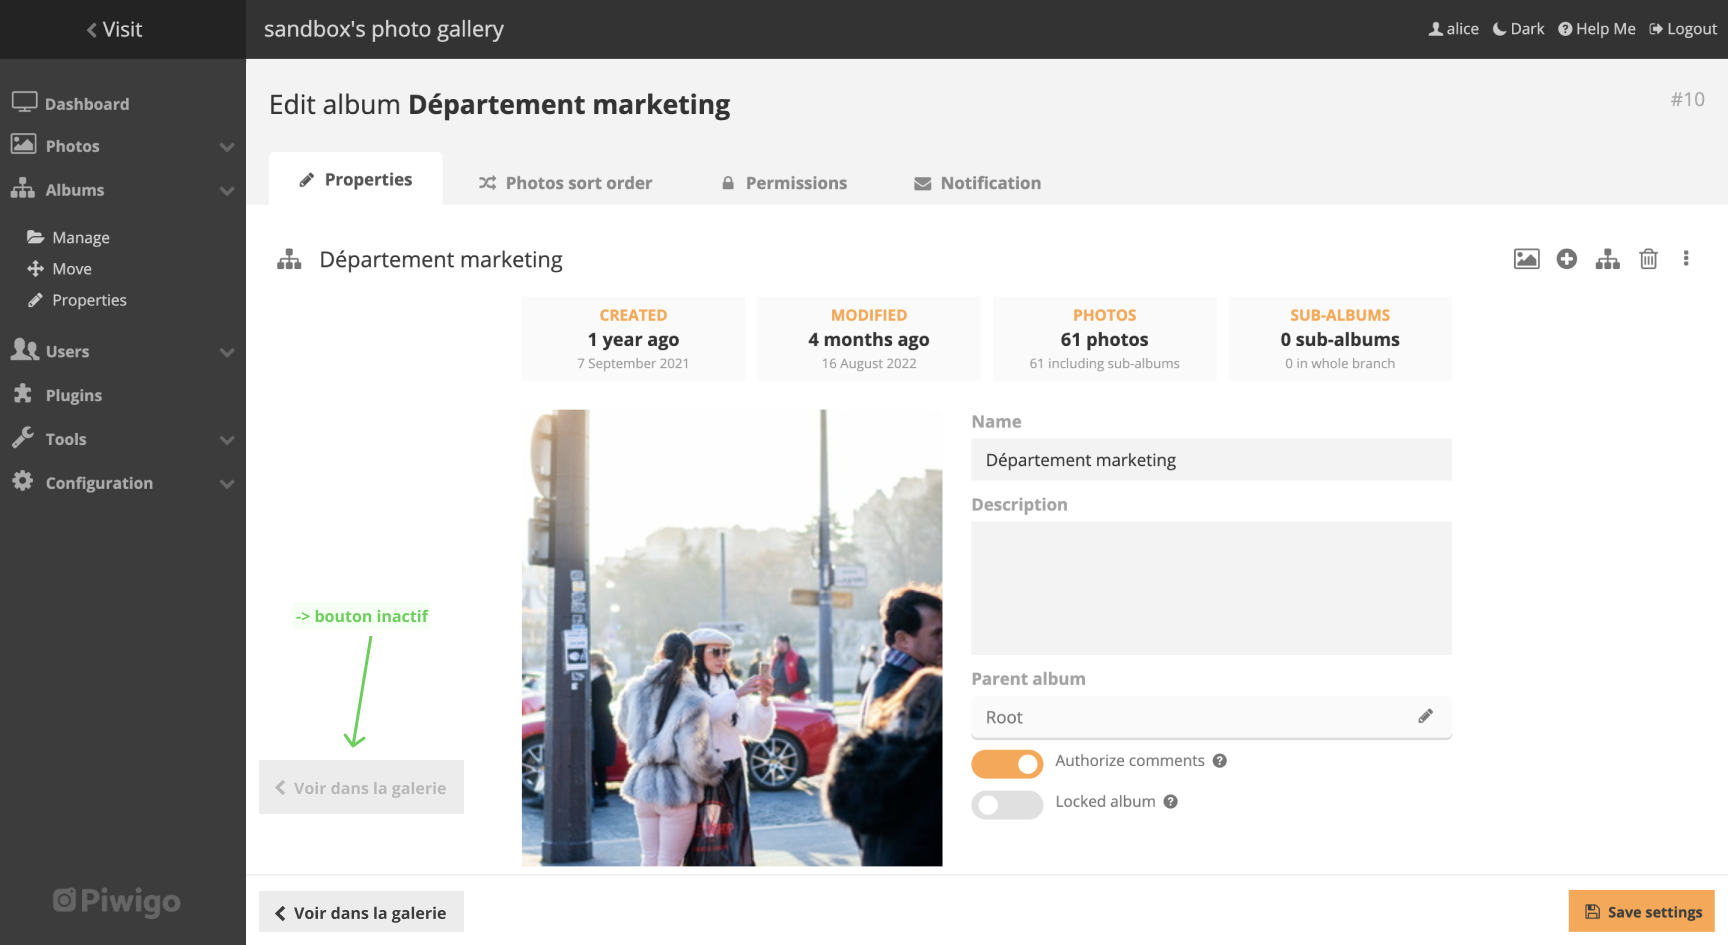Viewport: 1728px width, 945px height.
Task: Click the Piwigo logo at bottom left
Action: (x=115, y=900)
